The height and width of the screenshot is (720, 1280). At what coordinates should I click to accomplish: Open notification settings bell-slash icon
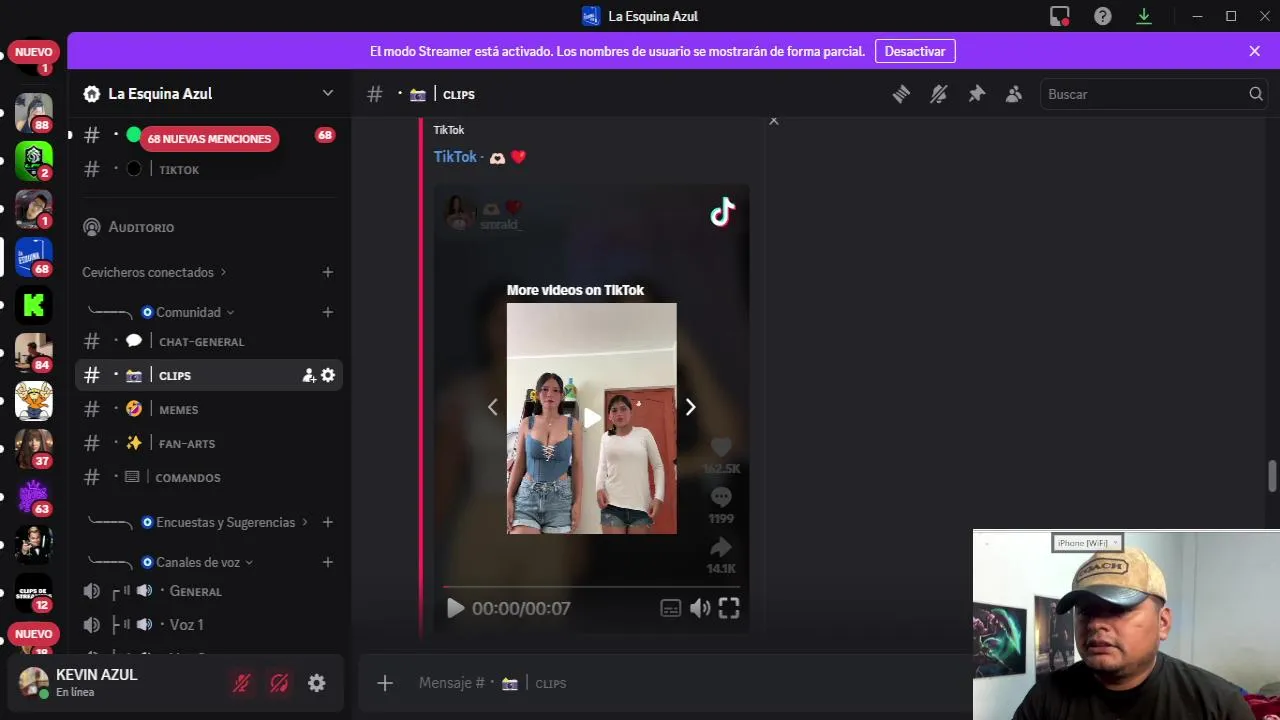[938, 94]
